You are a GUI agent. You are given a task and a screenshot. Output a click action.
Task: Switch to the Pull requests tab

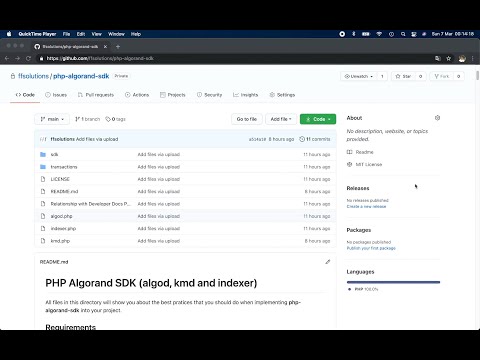[96, 95]
